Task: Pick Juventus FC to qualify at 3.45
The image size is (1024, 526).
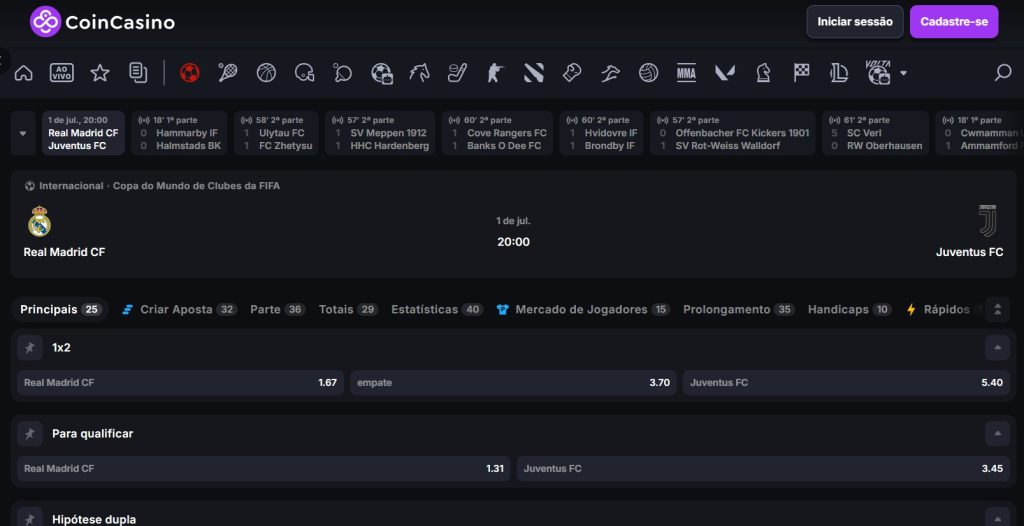Action: point(763,468)
